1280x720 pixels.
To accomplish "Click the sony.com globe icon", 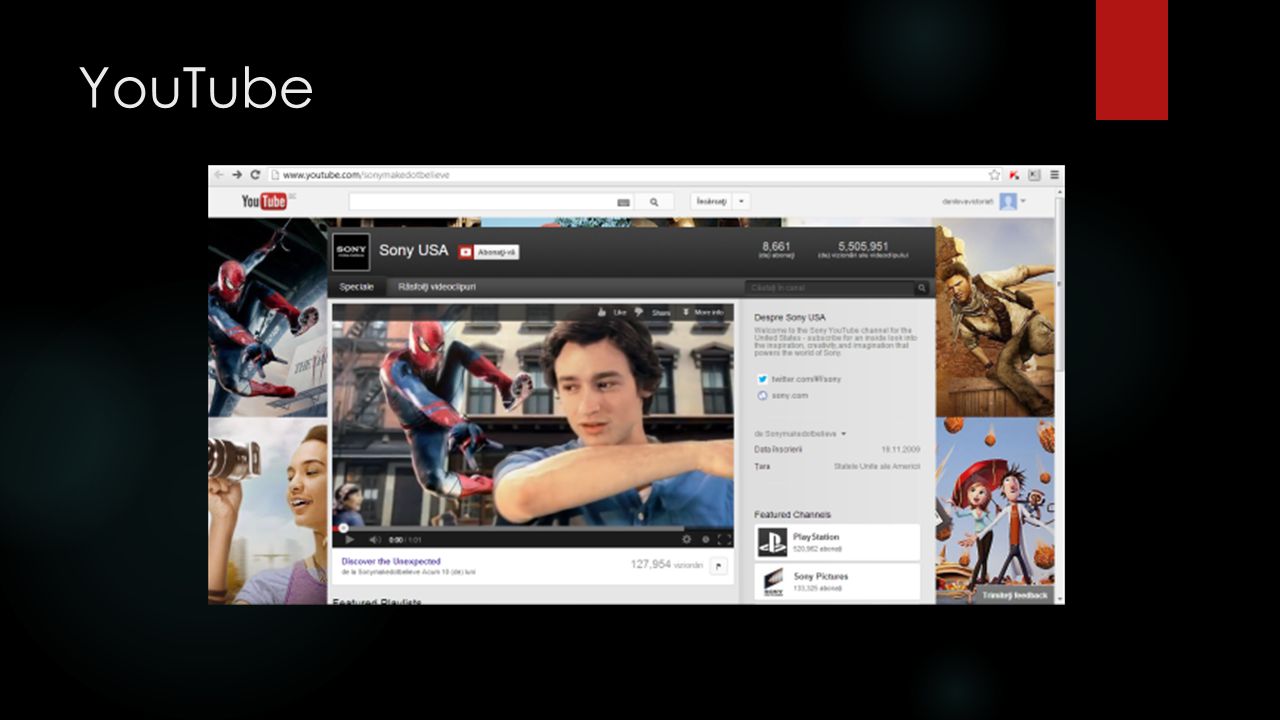I will tap(762, 395).
